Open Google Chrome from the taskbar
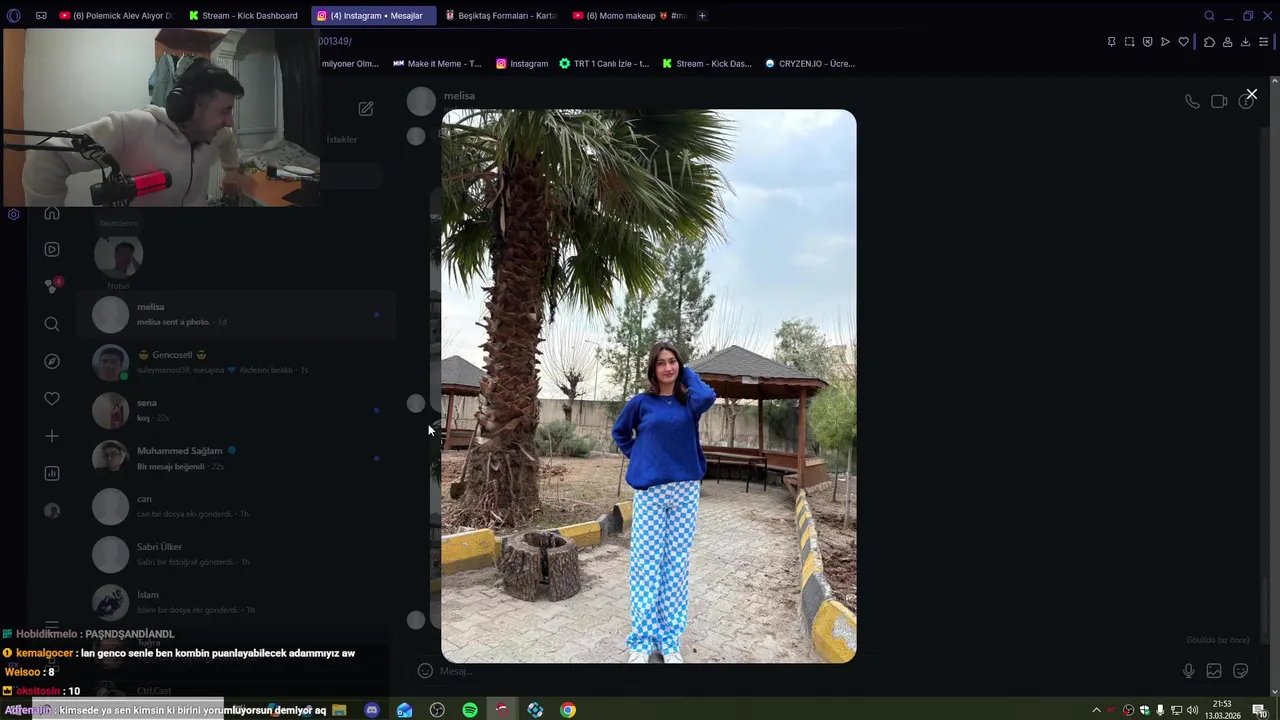 (x=568, y=710)
